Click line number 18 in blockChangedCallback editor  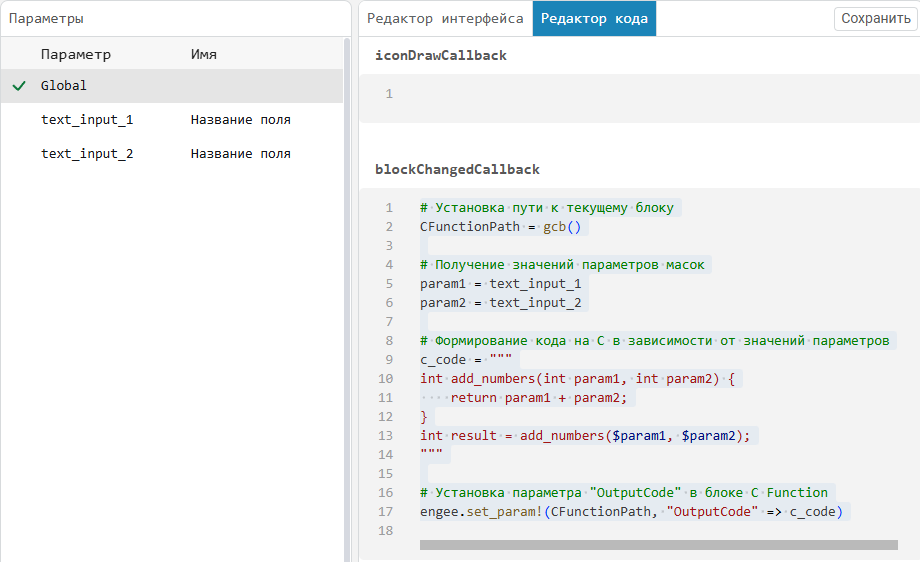pos(385,531)
